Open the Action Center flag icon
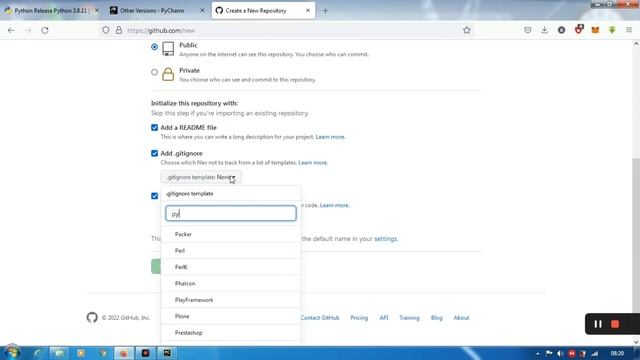Screen dimensions: 640x360 pyautogui.click(x=549, y=353)
